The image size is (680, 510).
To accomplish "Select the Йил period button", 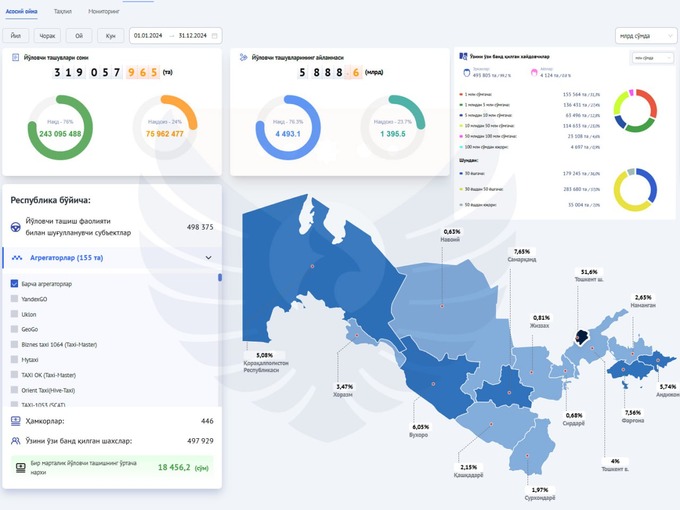I will [x=16, y=35].
